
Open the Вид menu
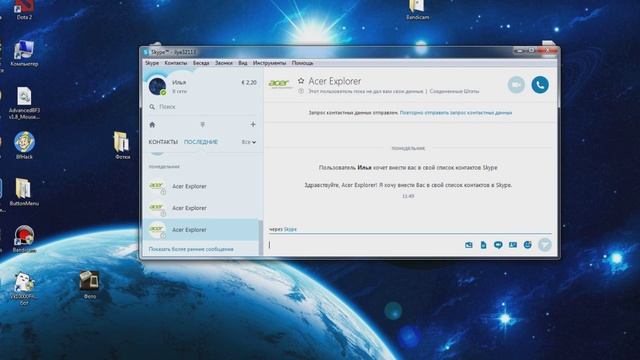[x=243, y=63]
